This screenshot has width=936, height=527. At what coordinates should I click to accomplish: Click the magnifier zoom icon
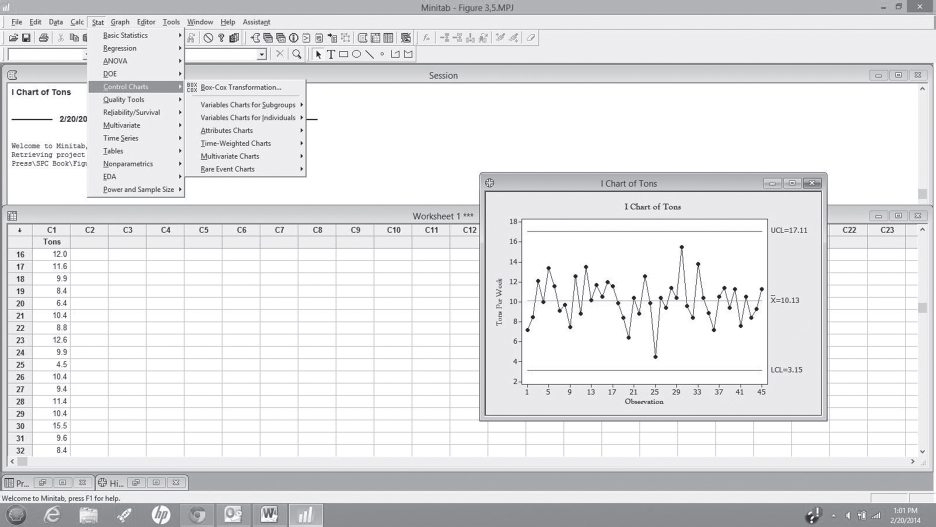[x=297, y=54]
